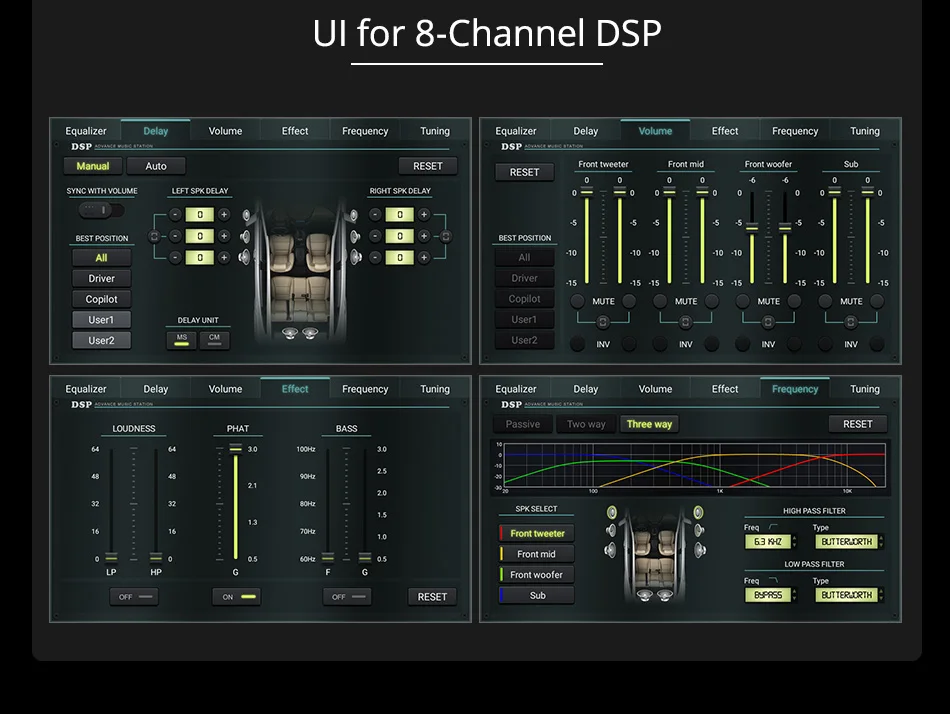Click the left subwoofer icon below car in Delay panel
Viewport: 950px width, 714px height.
(x=290, y=333)
